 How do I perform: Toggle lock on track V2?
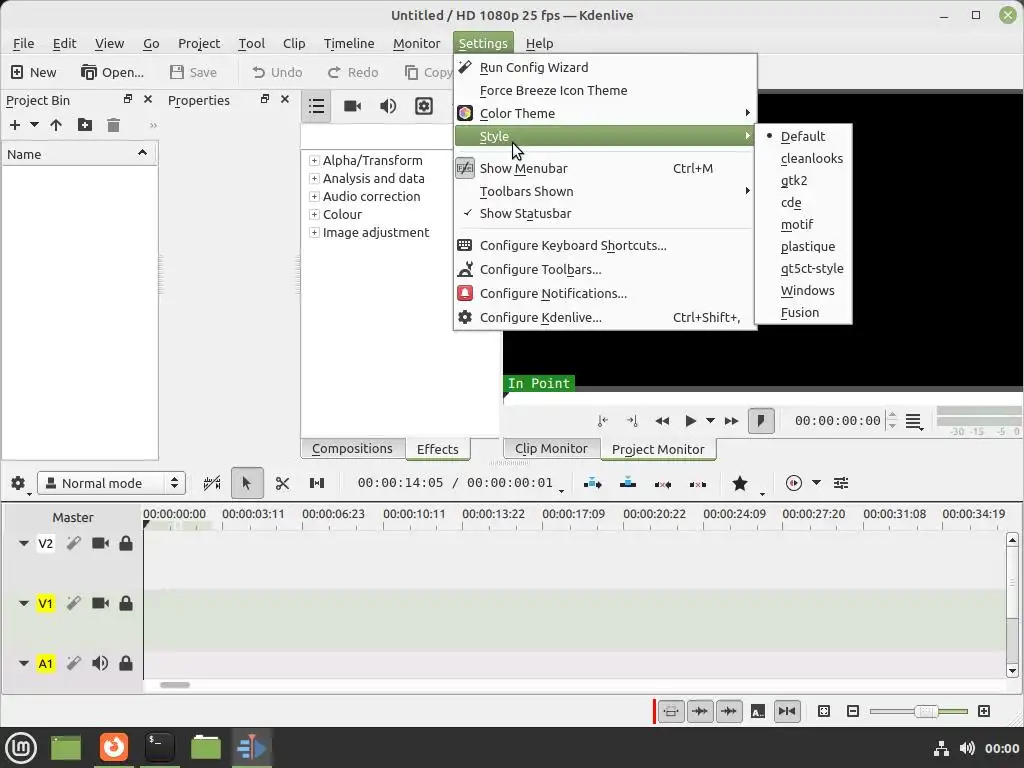[x=126, y=543]
